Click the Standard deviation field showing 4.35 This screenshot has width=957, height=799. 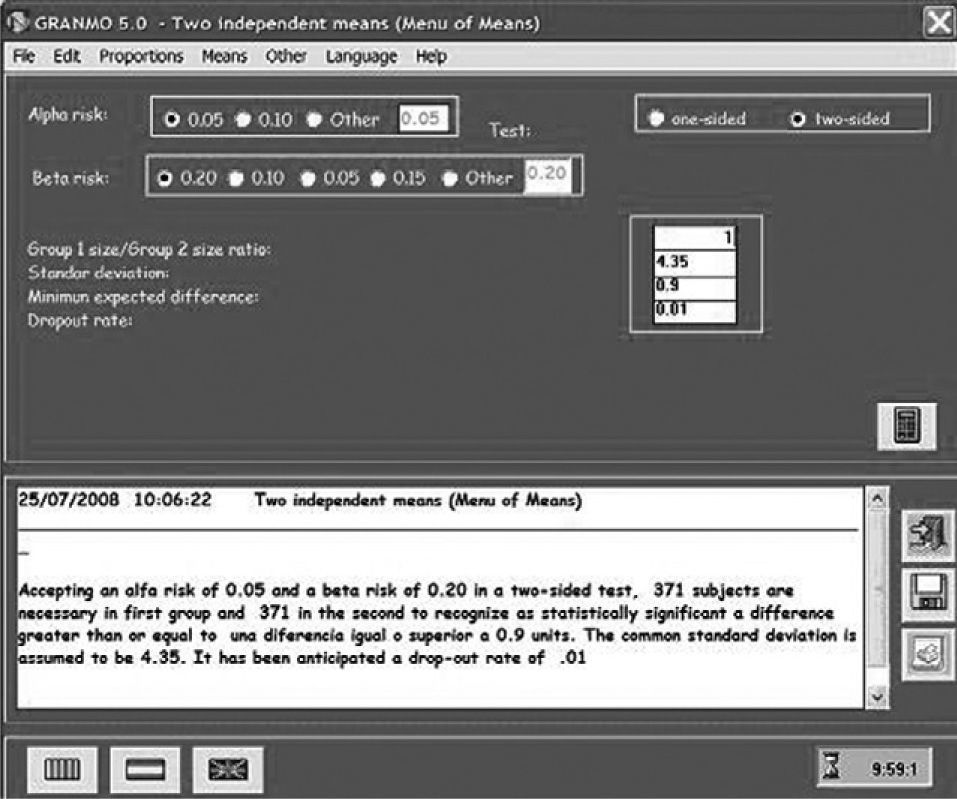(x=693, y=262)
